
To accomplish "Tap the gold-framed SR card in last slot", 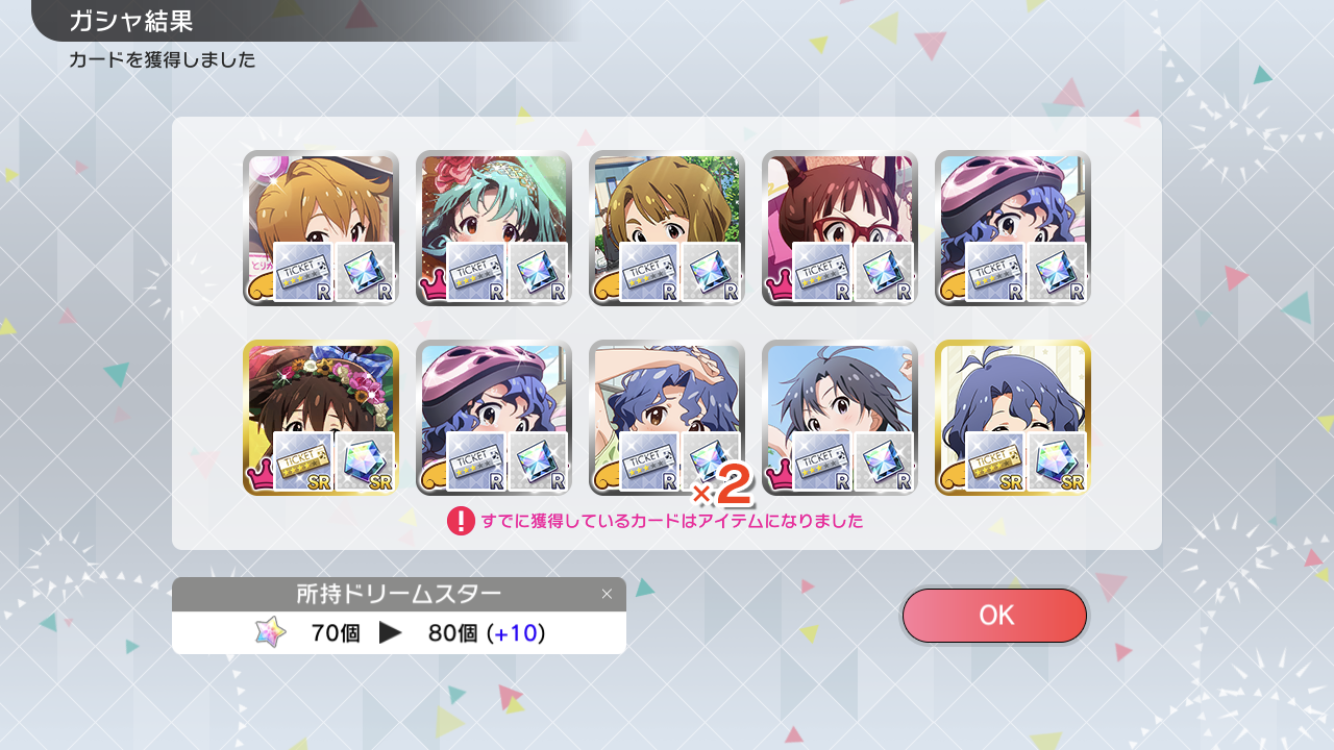I will click(1013, 418).
